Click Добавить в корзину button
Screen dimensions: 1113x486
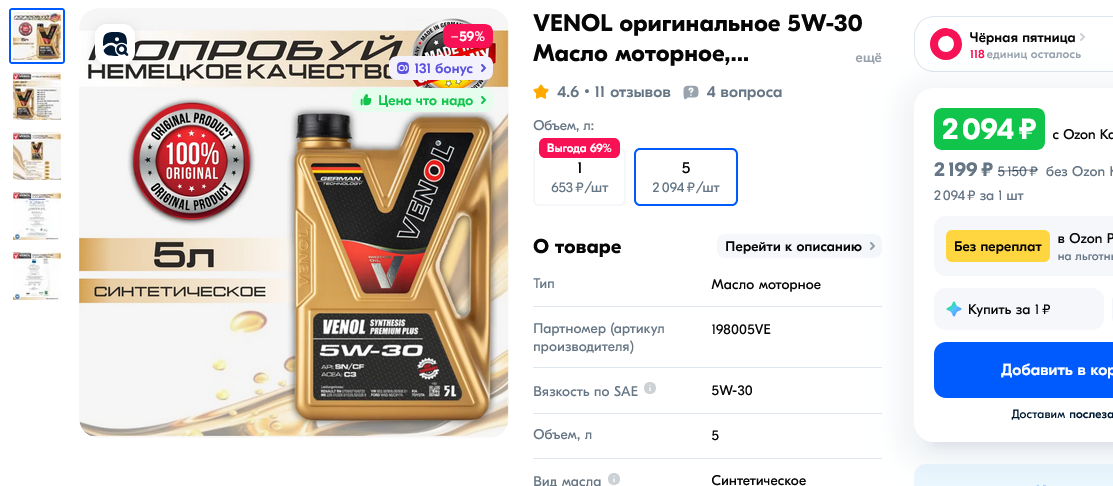pyautogui.click(x=1024, y=370)
